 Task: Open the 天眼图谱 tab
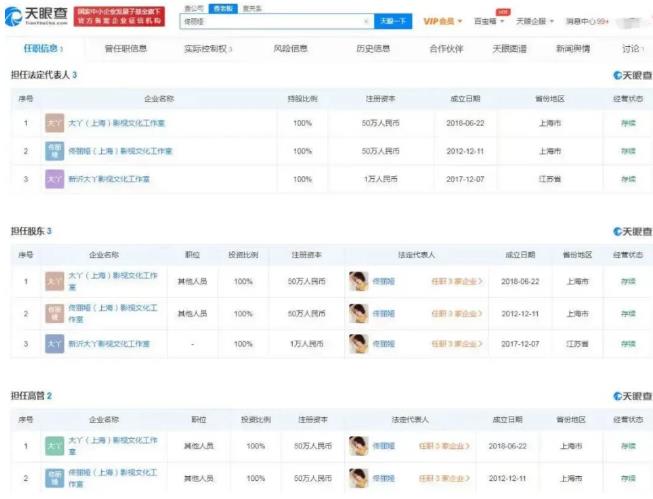coord(509,49)
